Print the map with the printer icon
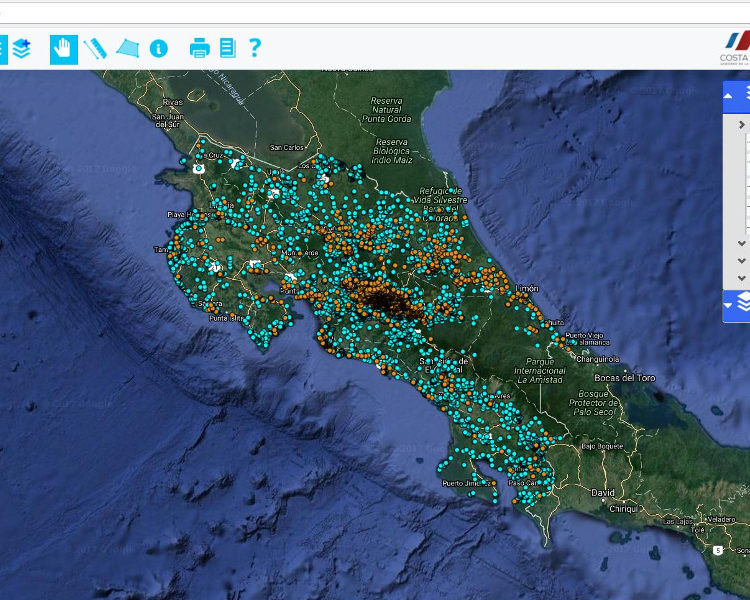This screenshot has height=600, width=750. click(x=200, y=48)
